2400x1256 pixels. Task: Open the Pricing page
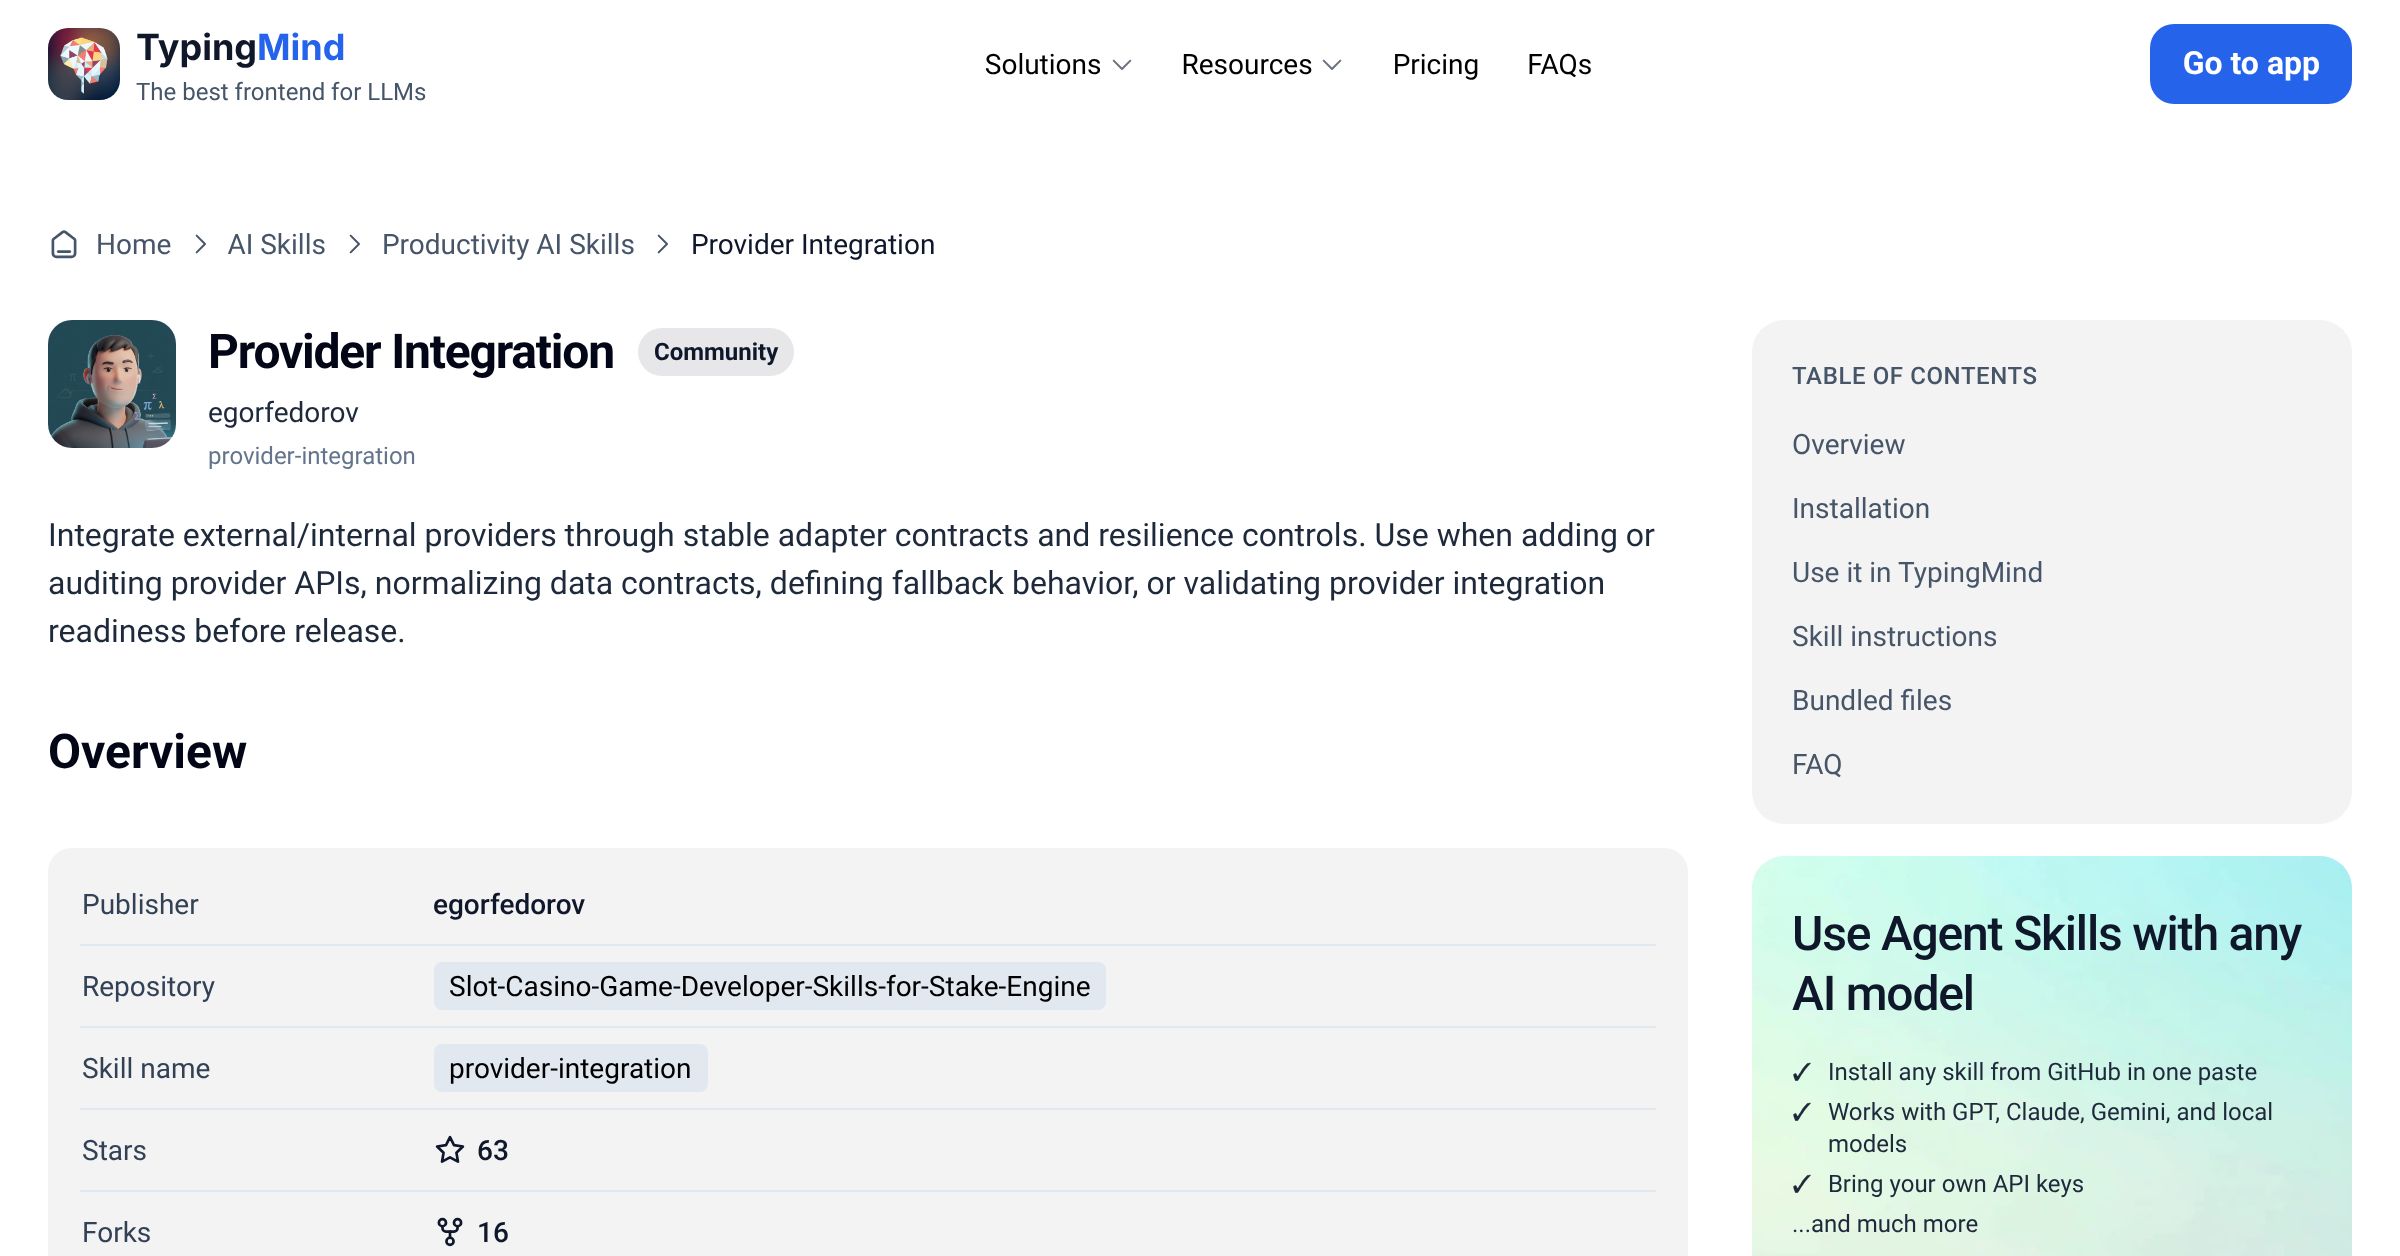pos(1435,64)
